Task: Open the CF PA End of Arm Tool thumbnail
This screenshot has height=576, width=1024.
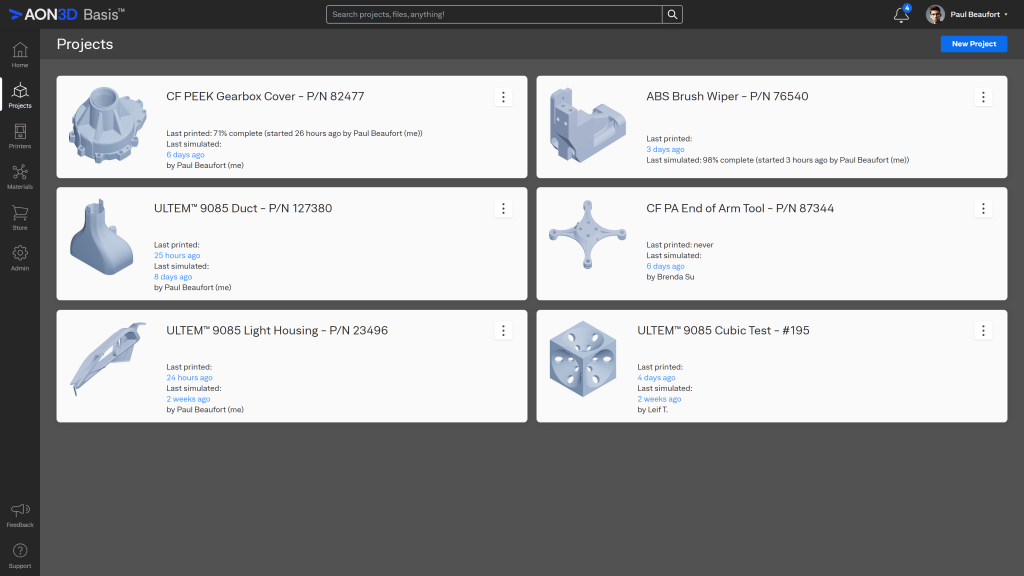Action: coord(588,235)
